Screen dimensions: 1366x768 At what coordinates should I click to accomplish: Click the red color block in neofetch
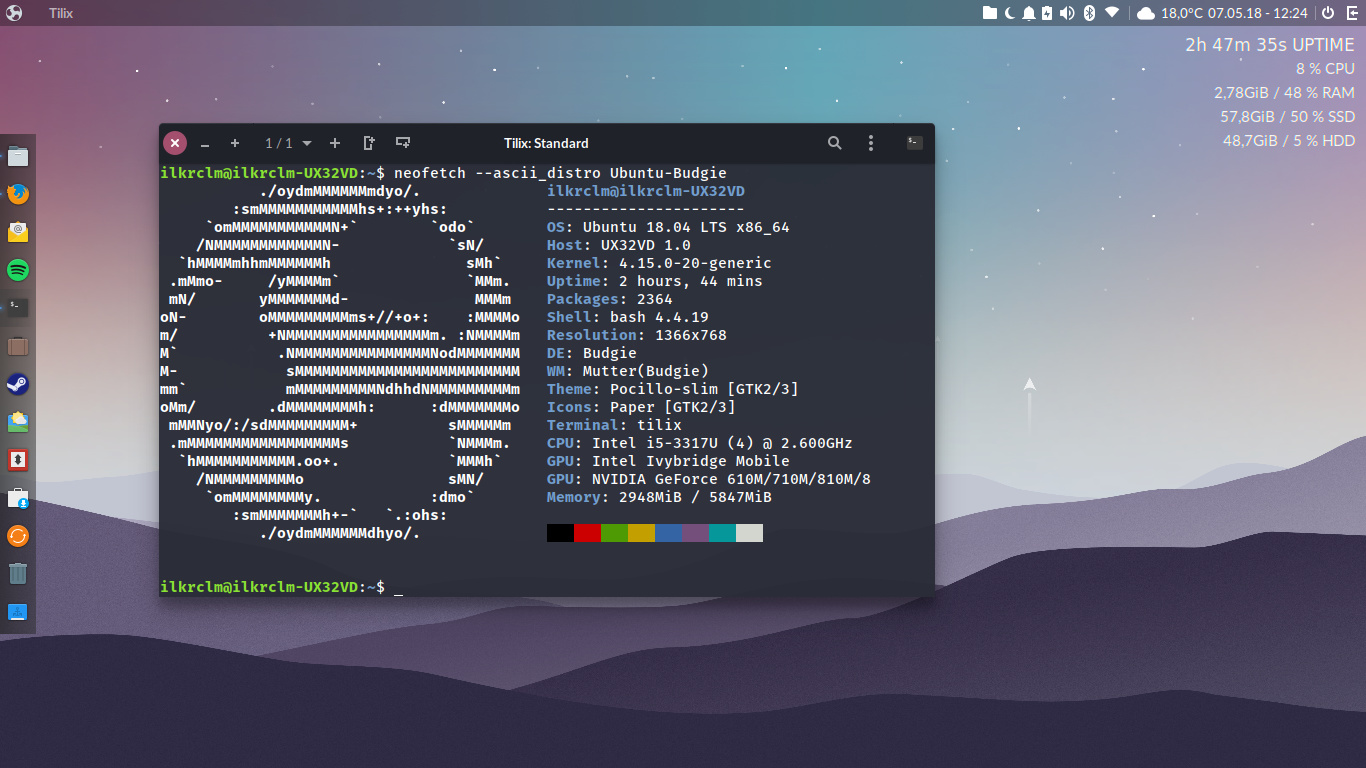click(587, 533)
